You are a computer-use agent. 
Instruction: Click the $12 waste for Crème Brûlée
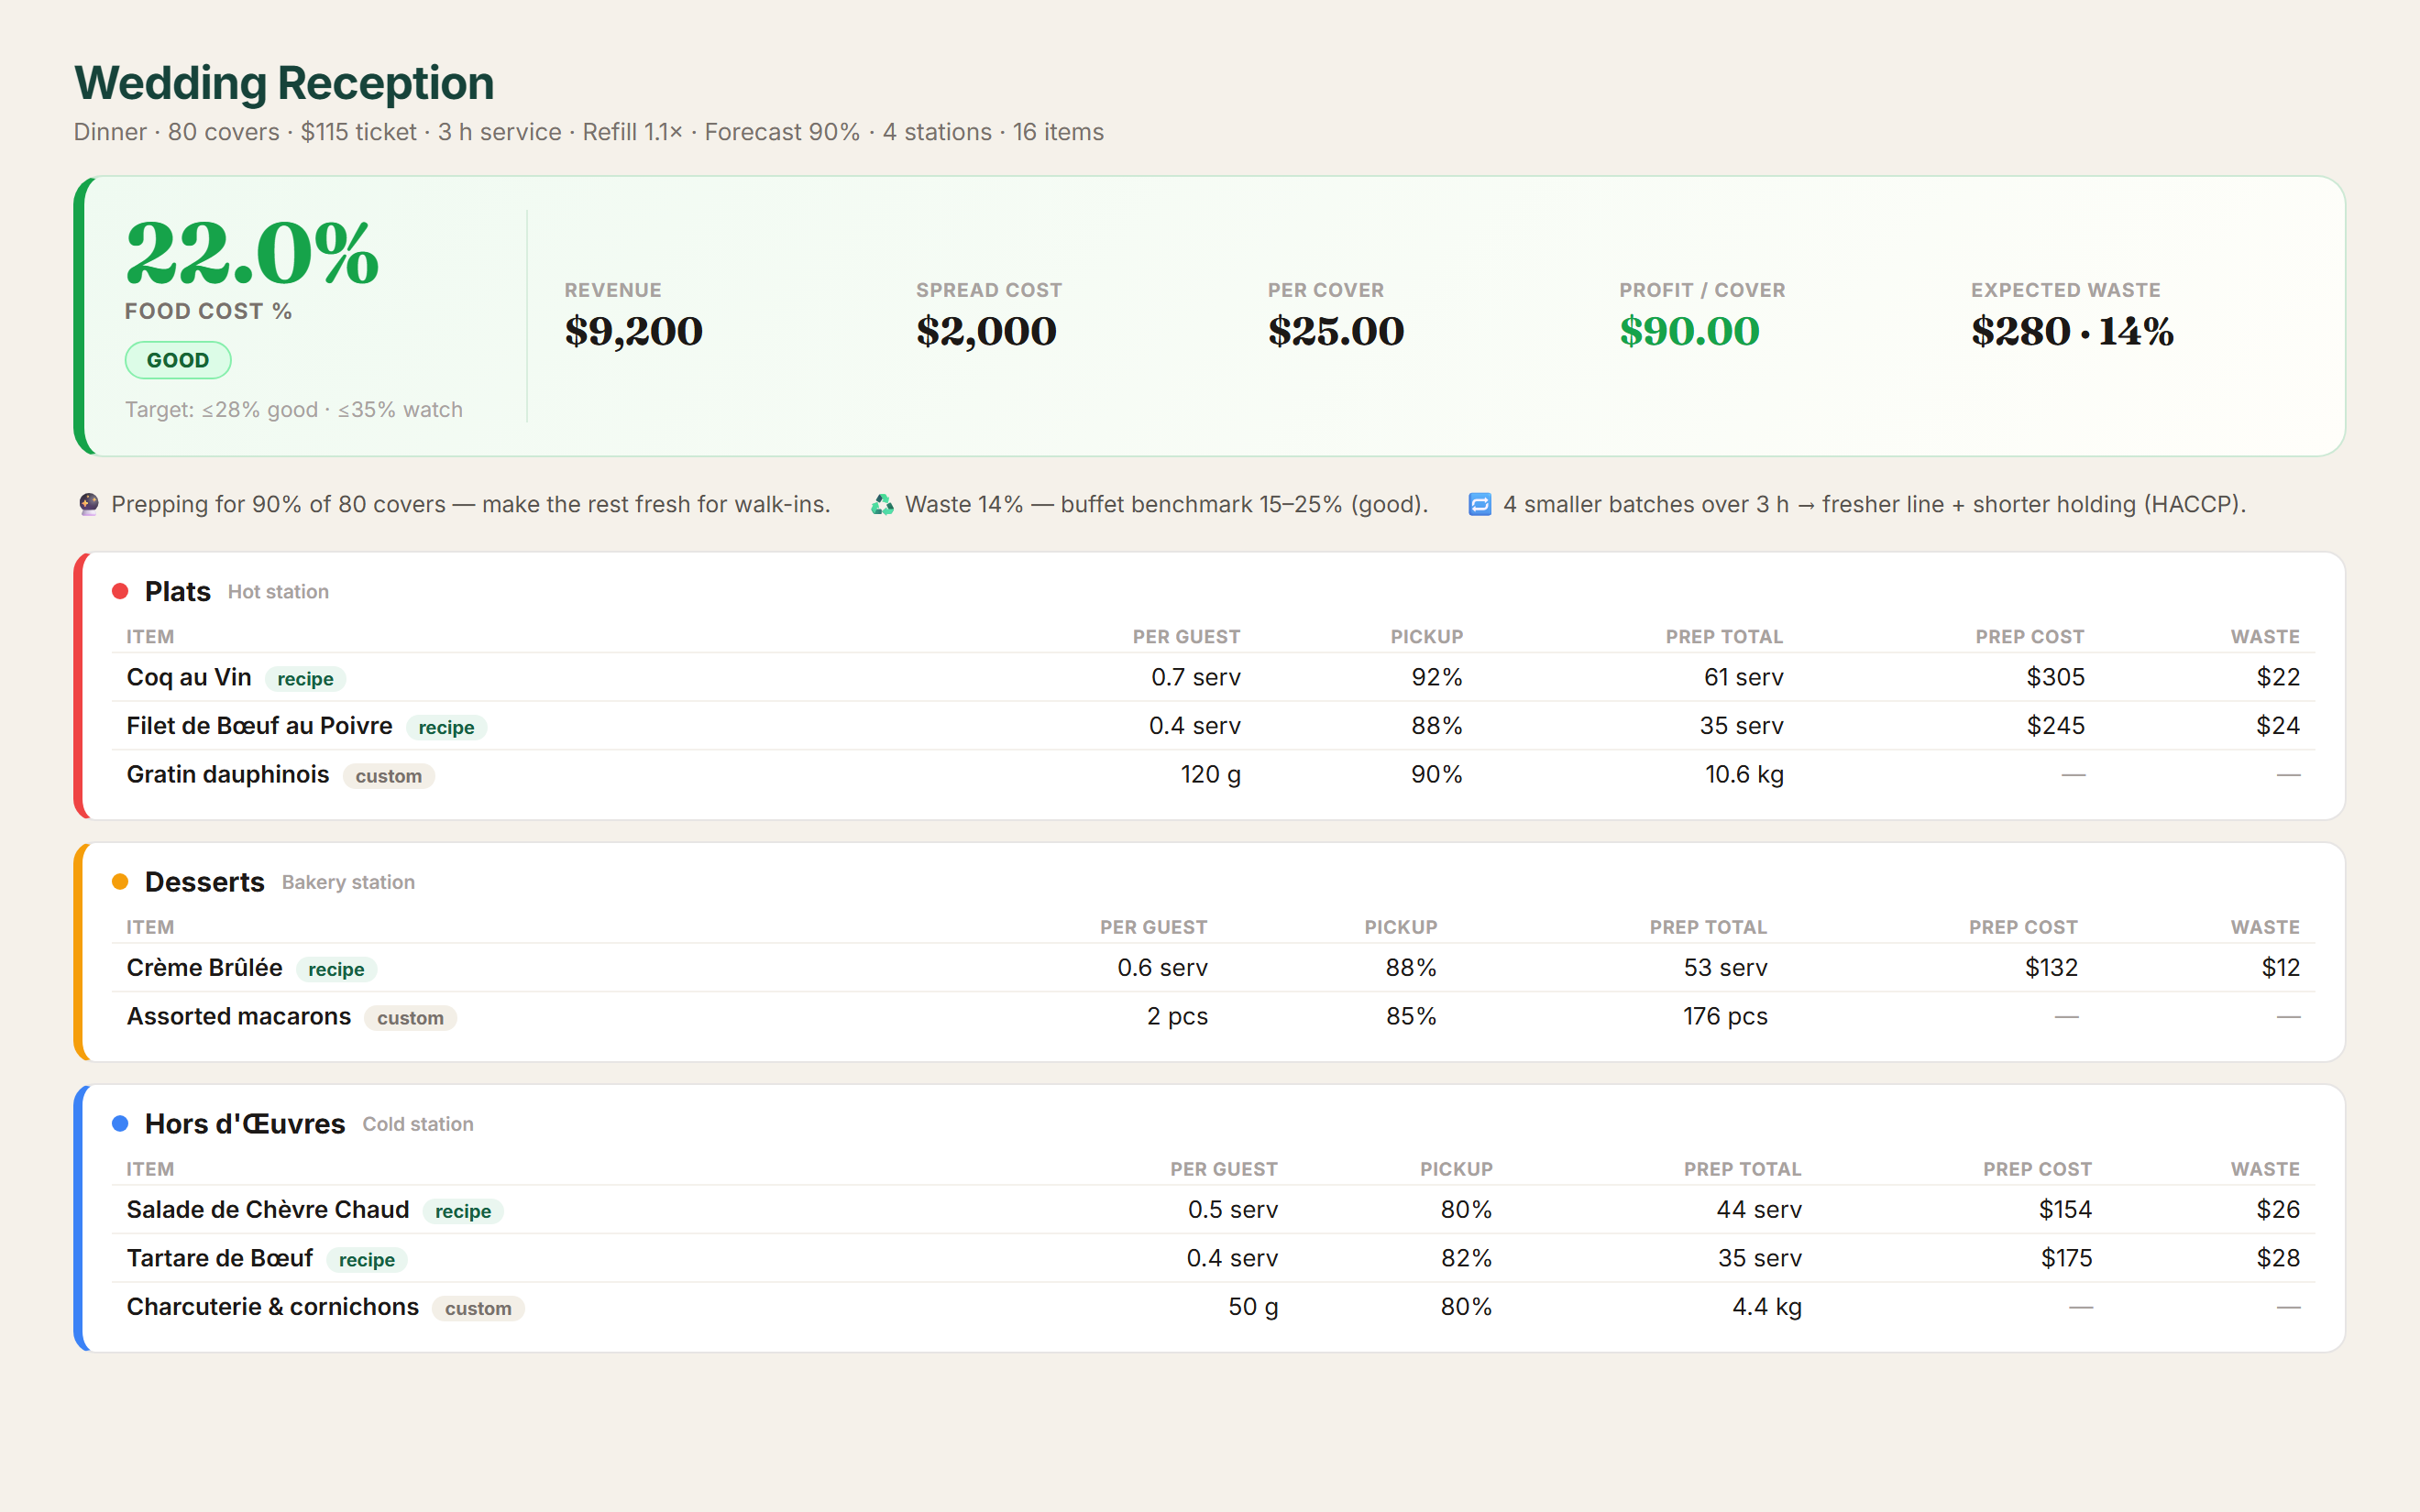pyautogui.click(x=2281, y=967)
